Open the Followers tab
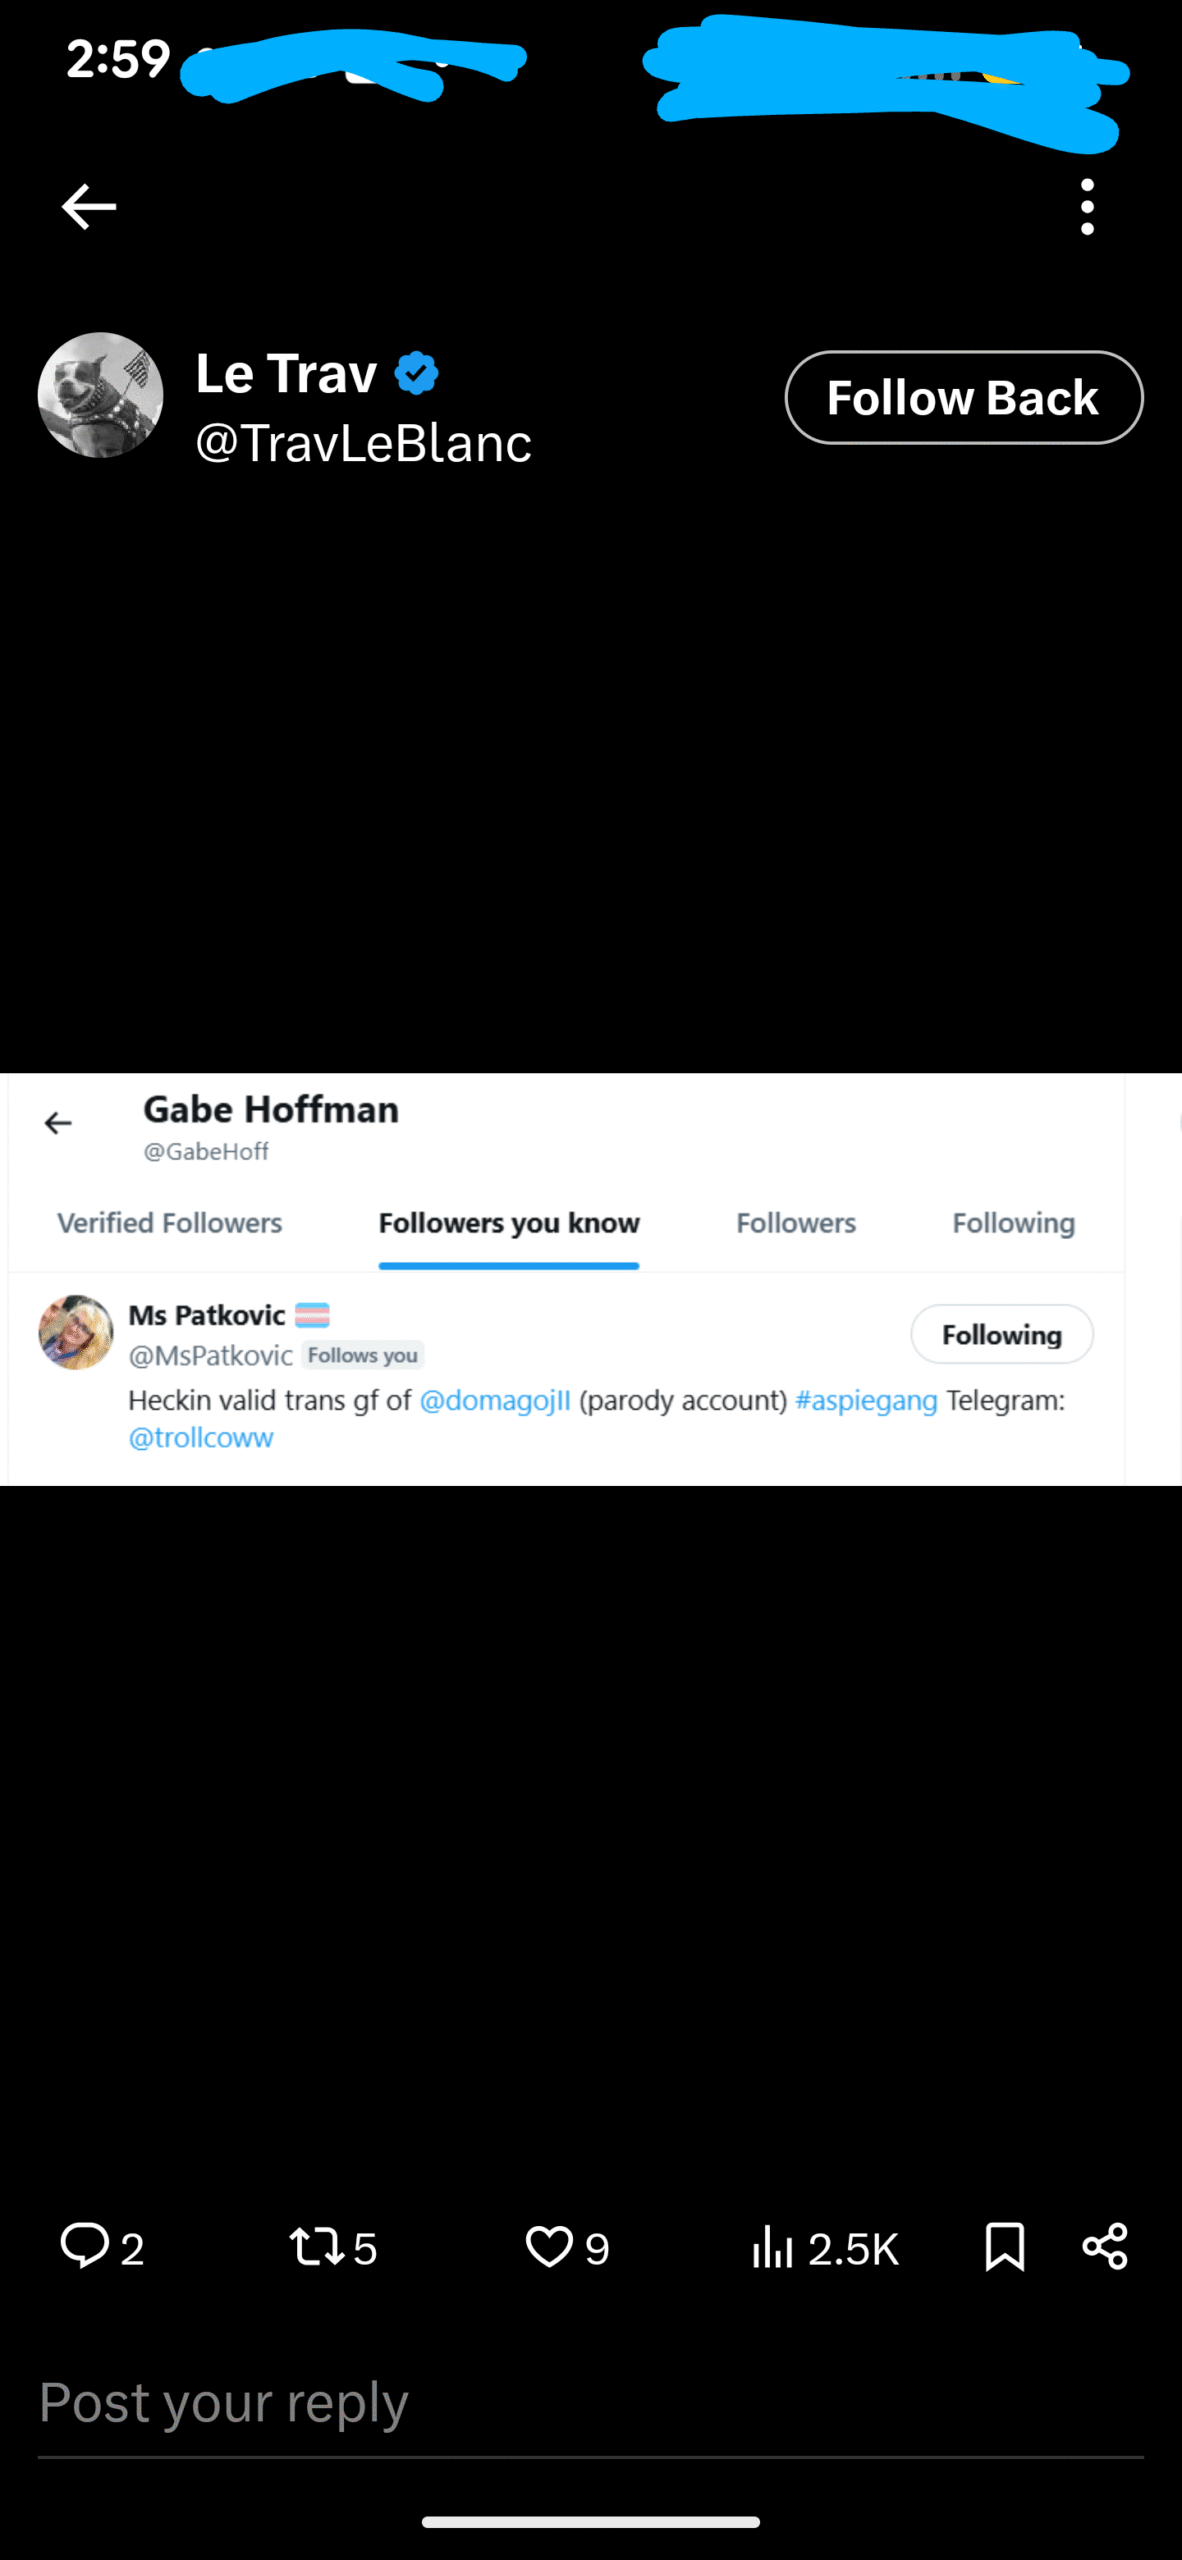The image size is (1182, 2560). tap(796, 1223)
